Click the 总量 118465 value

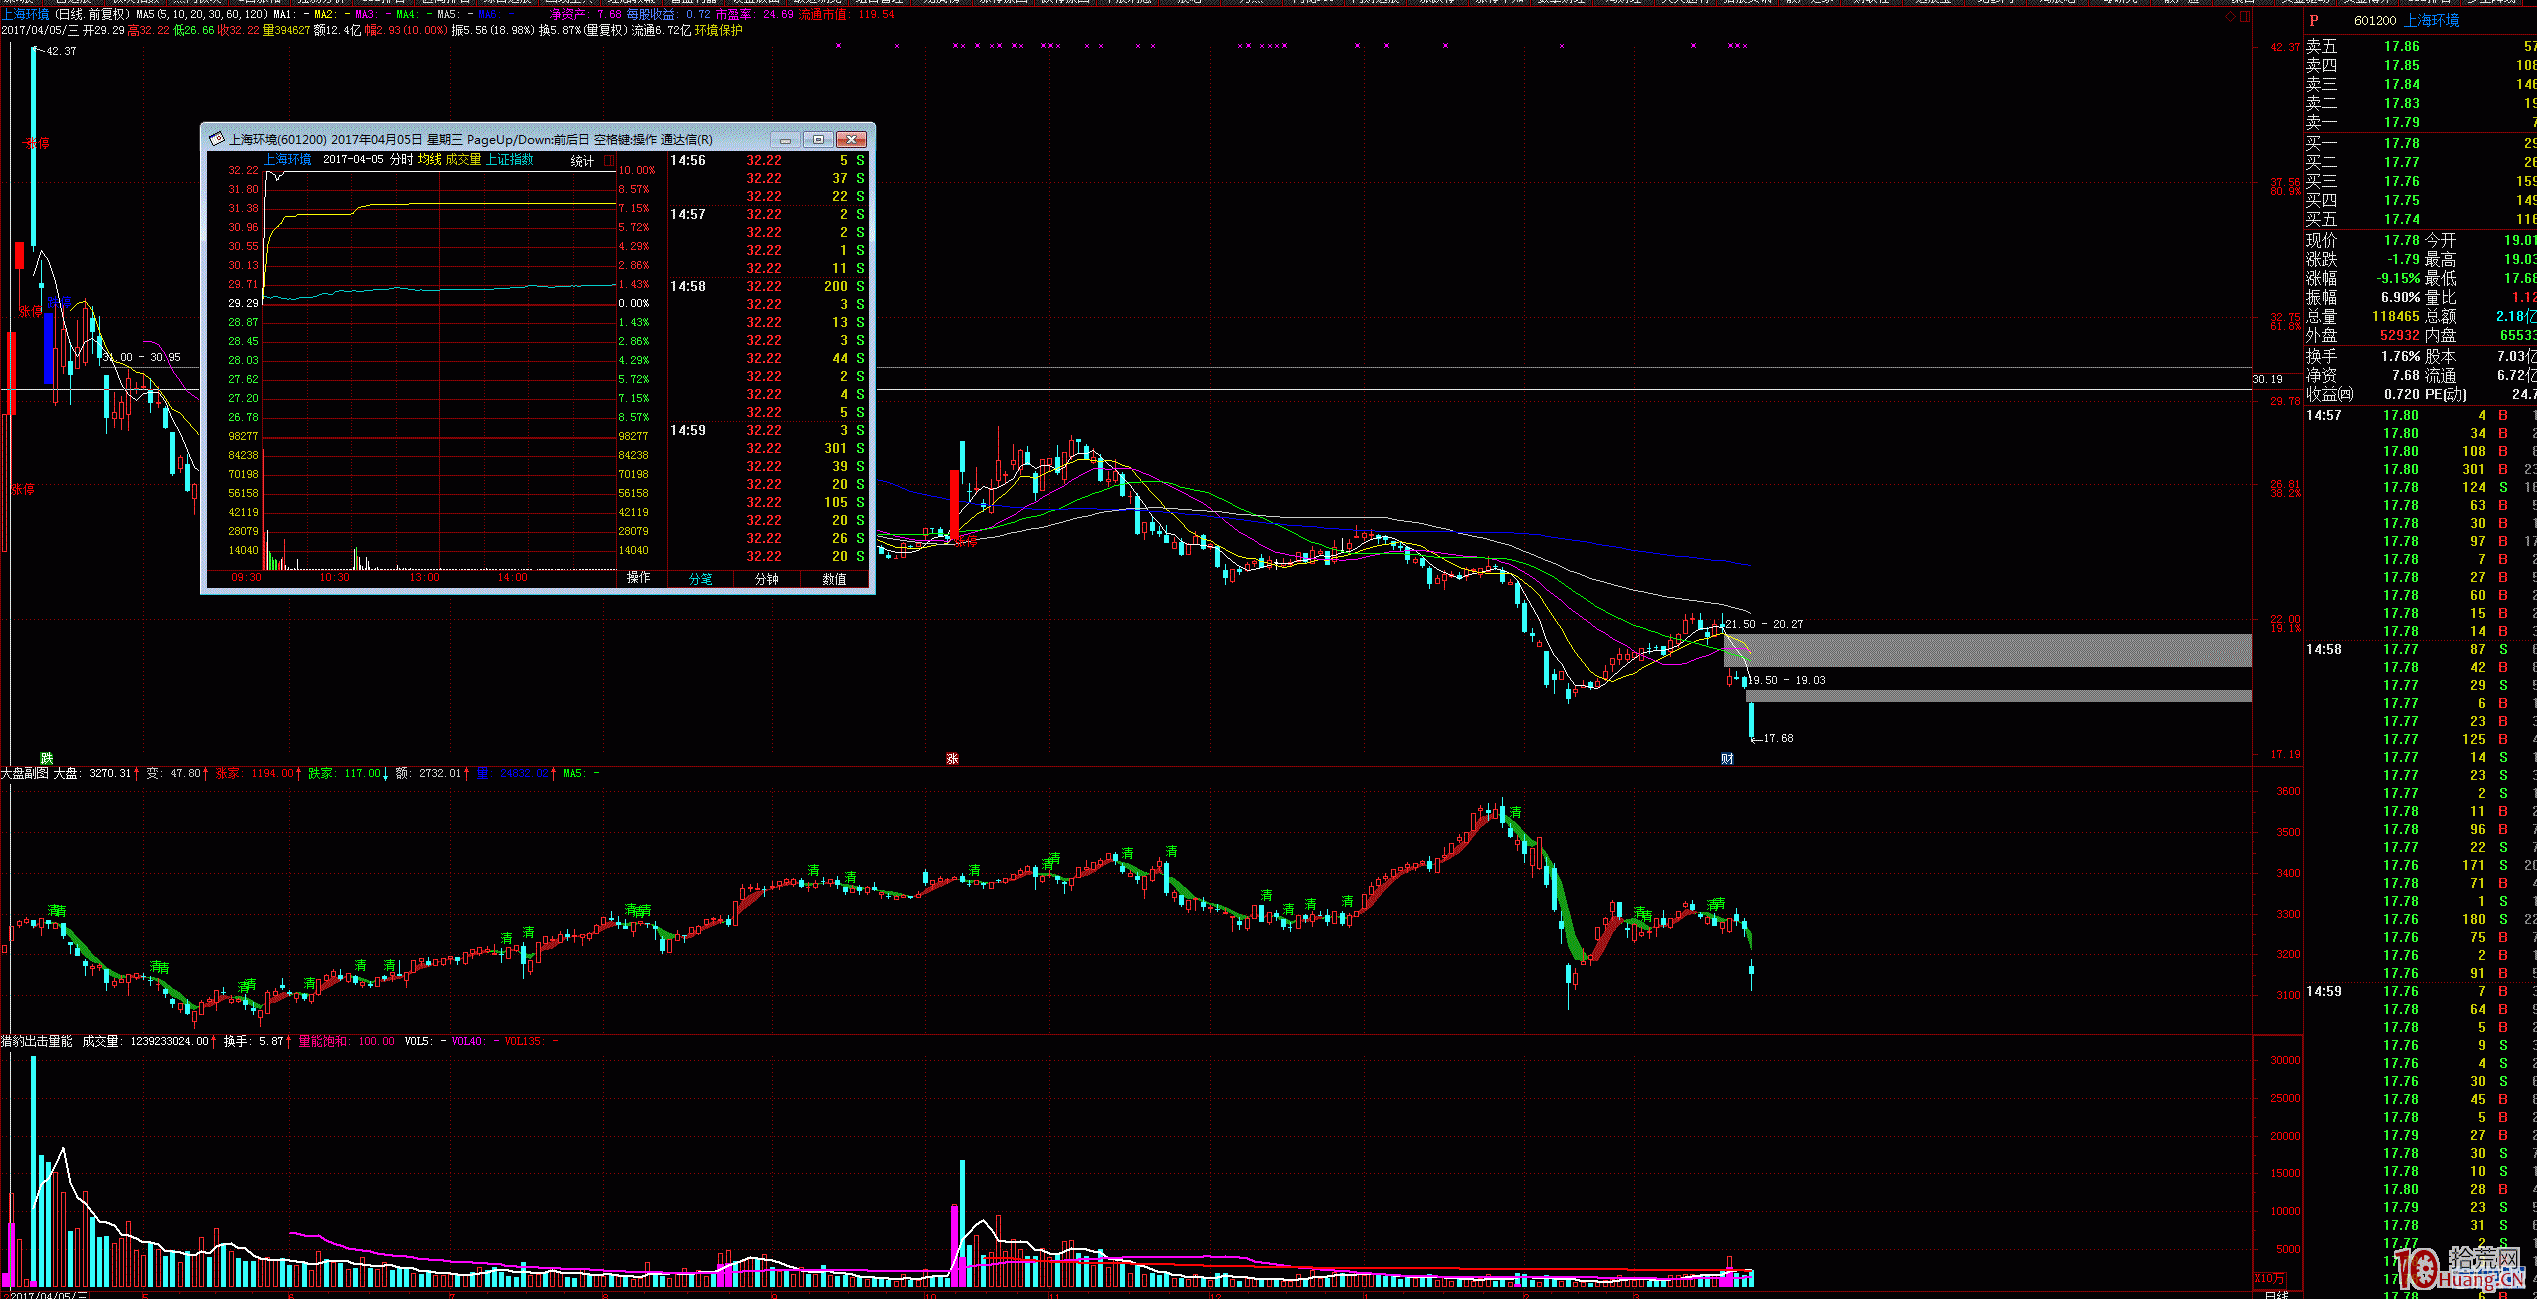point(2396,316)
